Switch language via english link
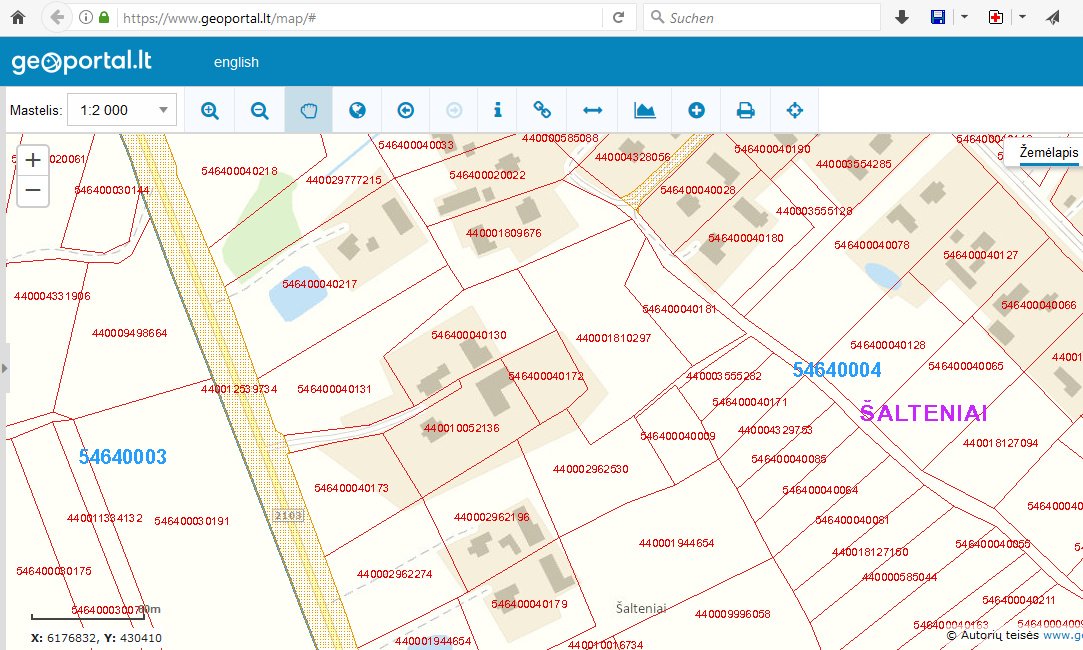The image size is (1083, 650). pos(236,62)
